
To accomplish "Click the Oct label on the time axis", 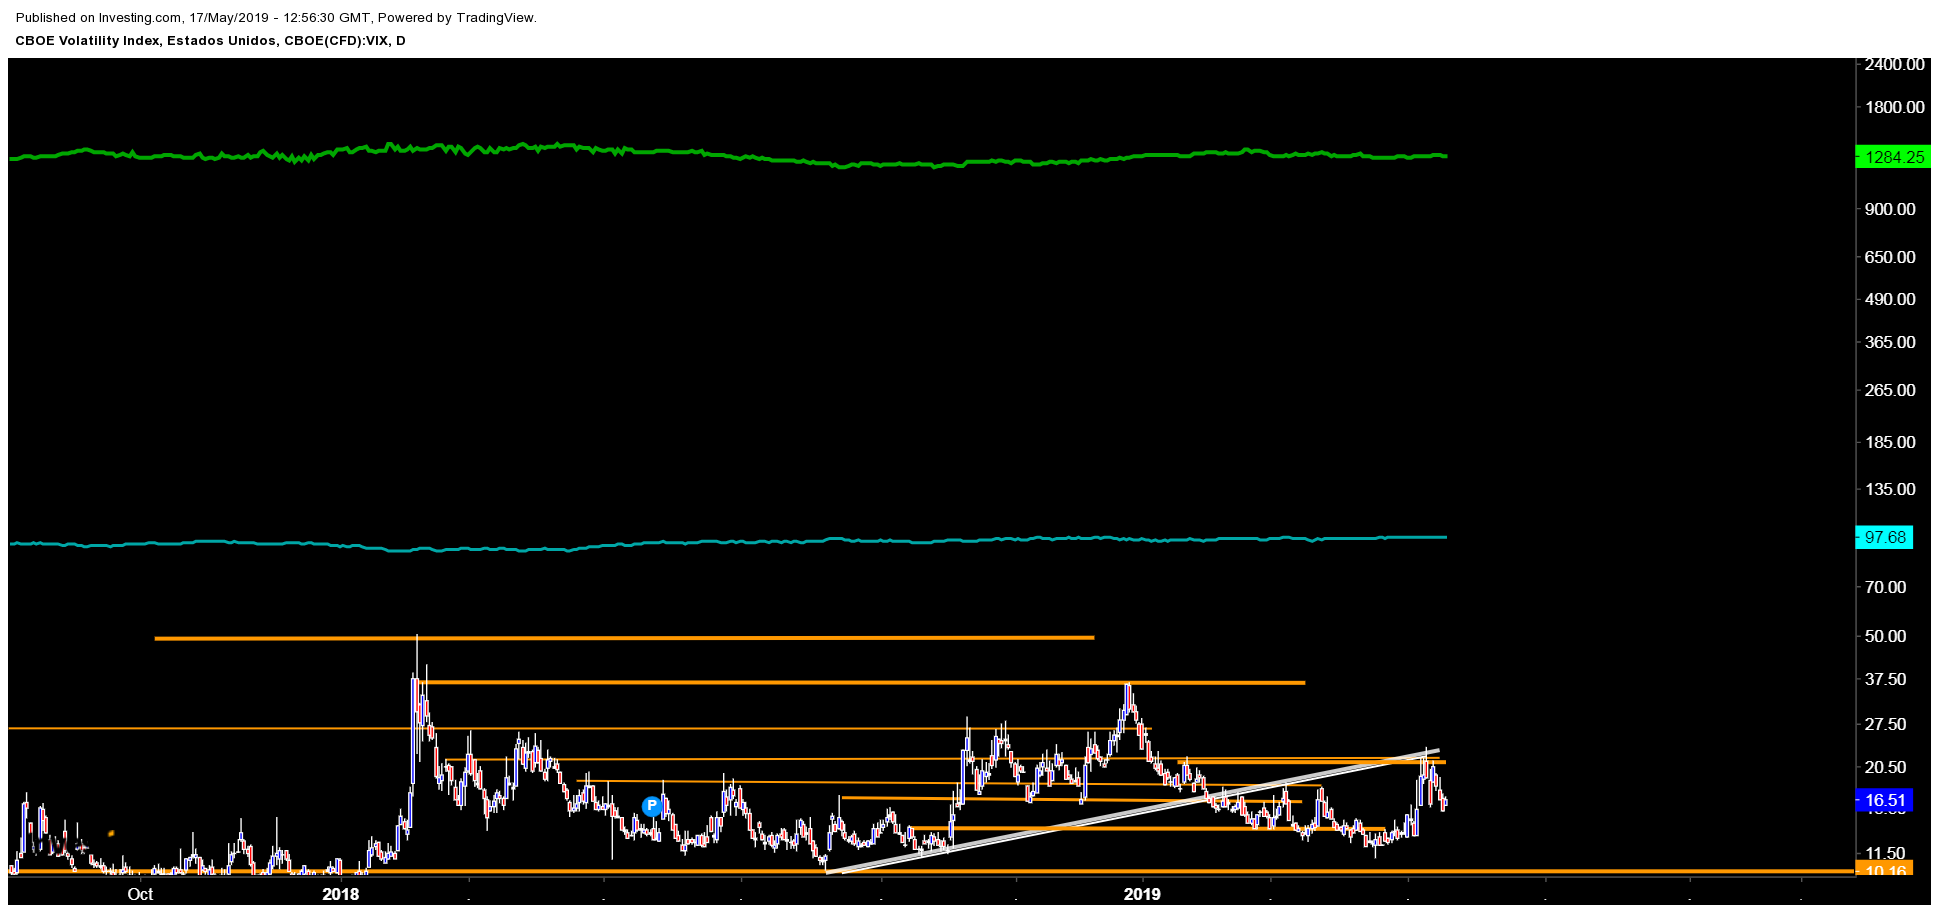I will [x=140, y=894].
